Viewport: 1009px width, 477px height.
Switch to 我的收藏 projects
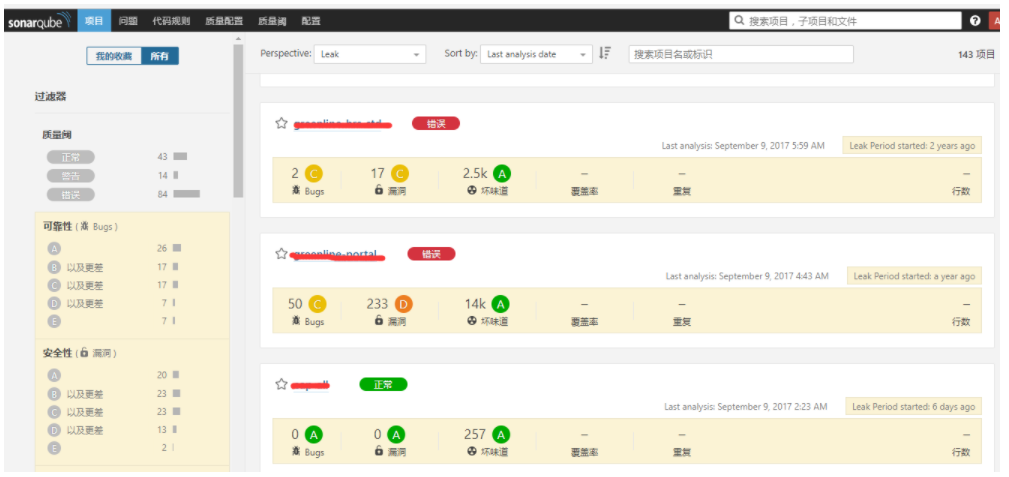point(113,57)
